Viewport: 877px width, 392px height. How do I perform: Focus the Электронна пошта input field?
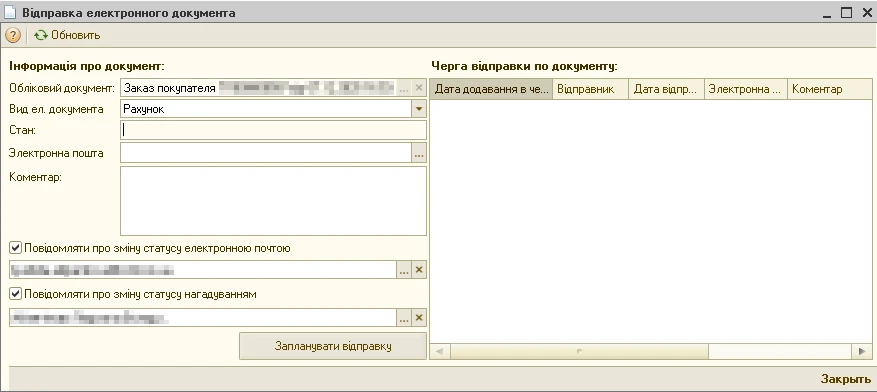tap(266, 153)
